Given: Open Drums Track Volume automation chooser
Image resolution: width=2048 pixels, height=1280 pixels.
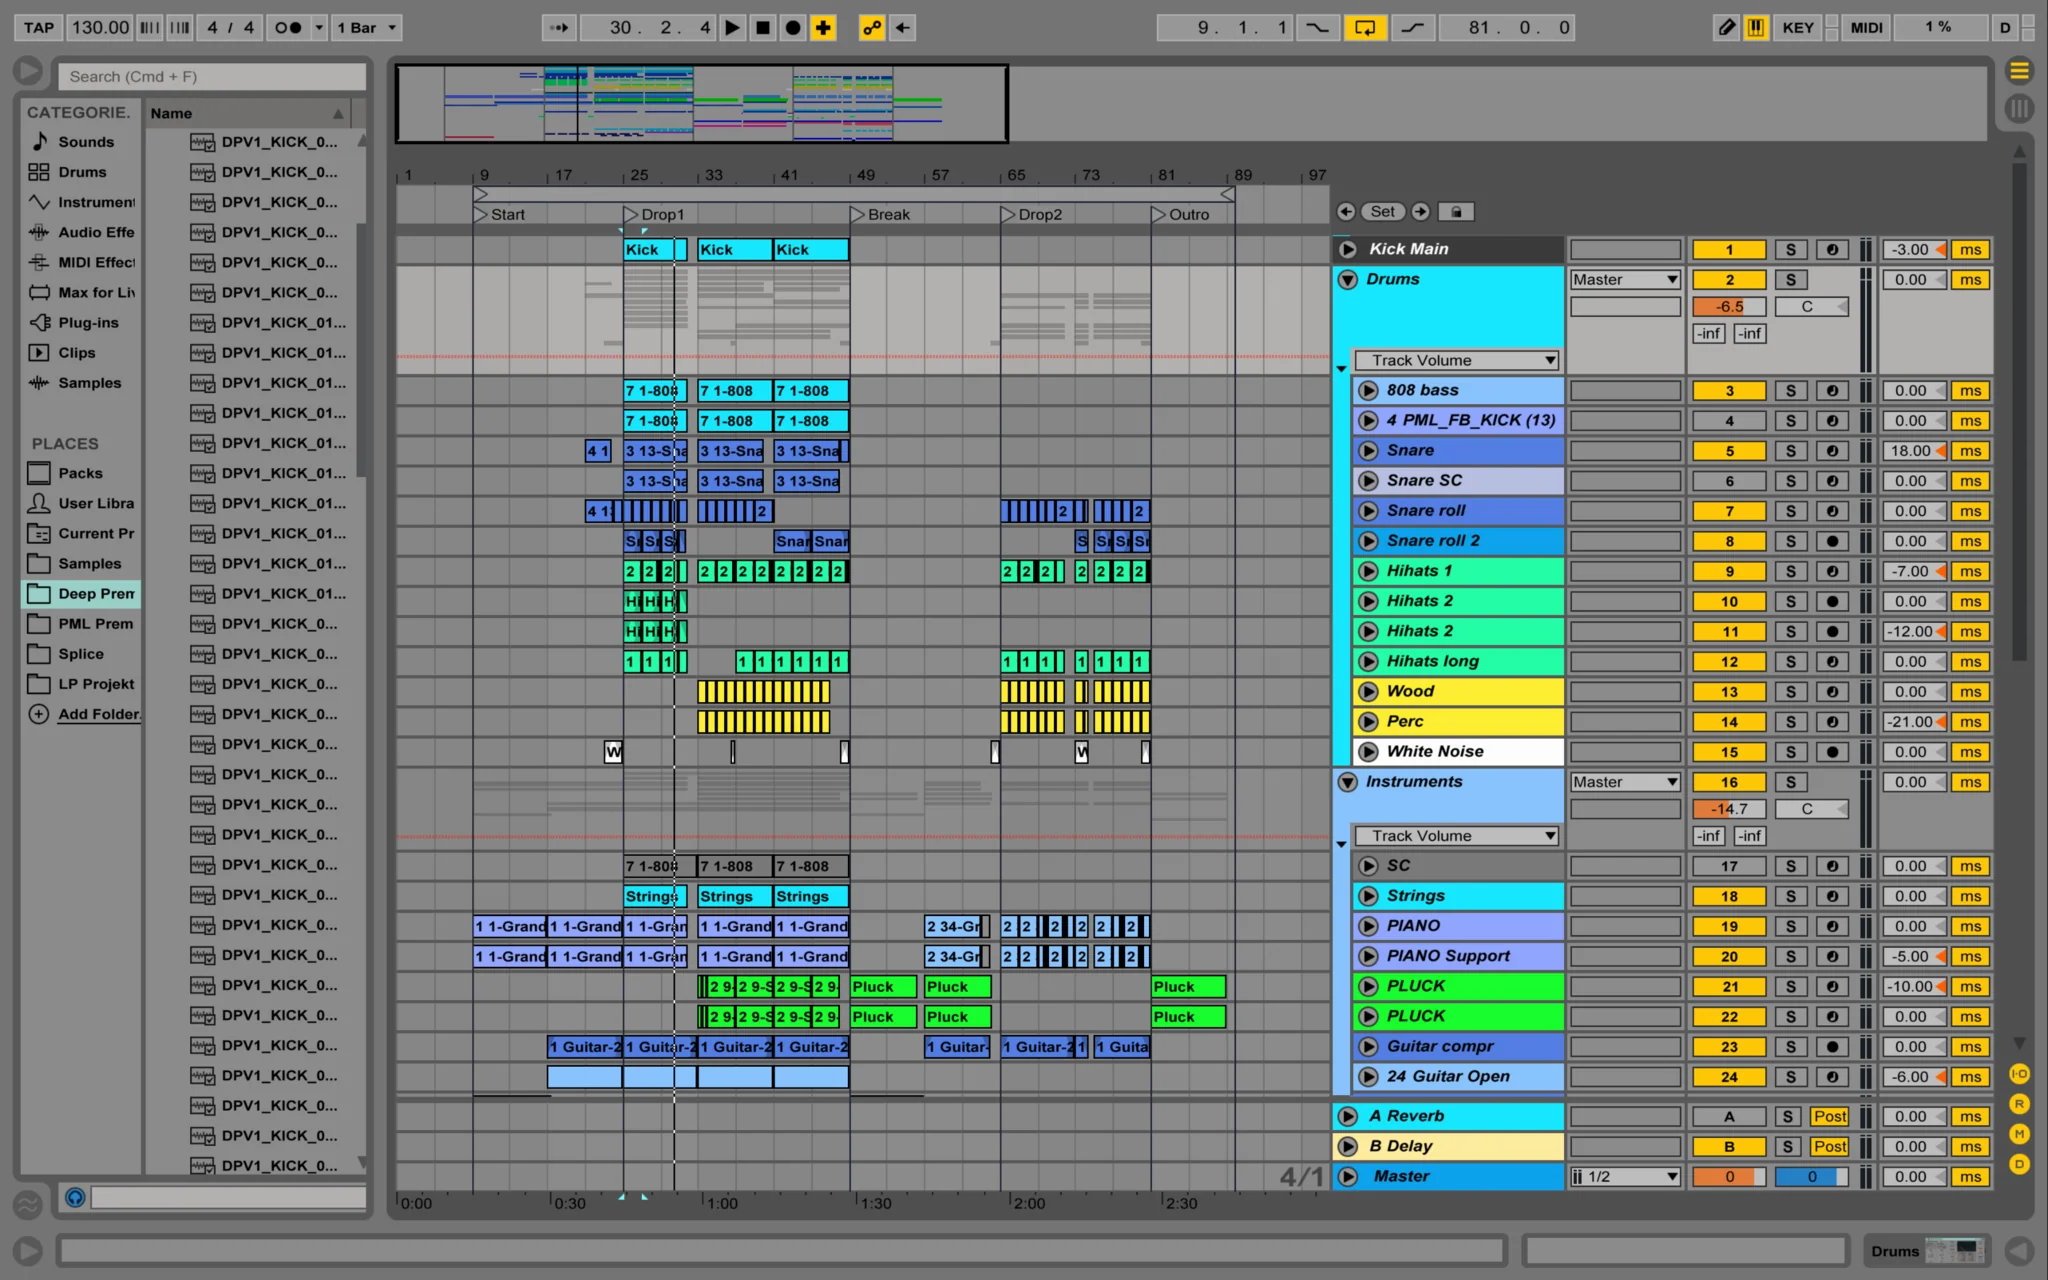Looking at the screenshot, I should pyautogui.click(x=1457, y=360).
